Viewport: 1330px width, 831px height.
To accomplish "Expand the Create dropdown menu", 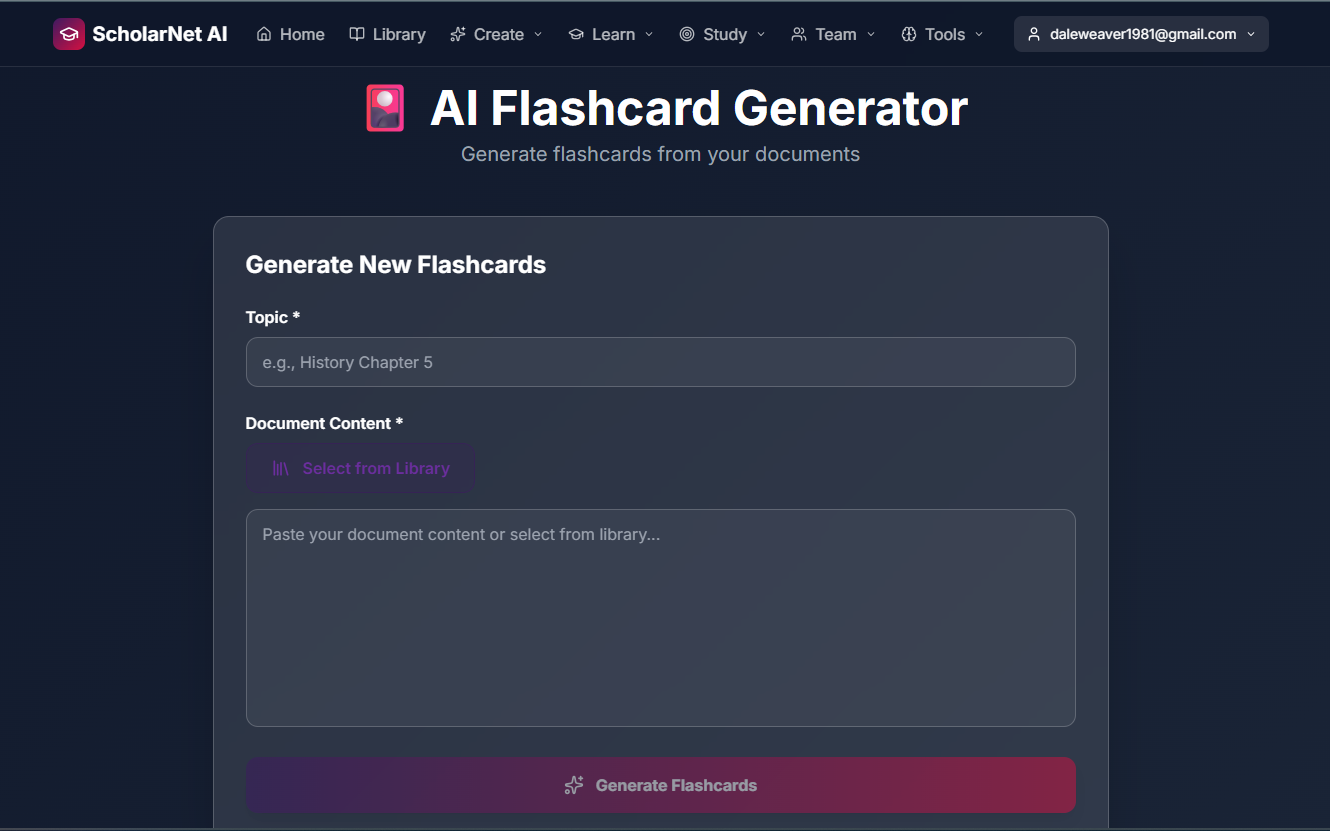I will pyautogui.click(x=539, y=34).
